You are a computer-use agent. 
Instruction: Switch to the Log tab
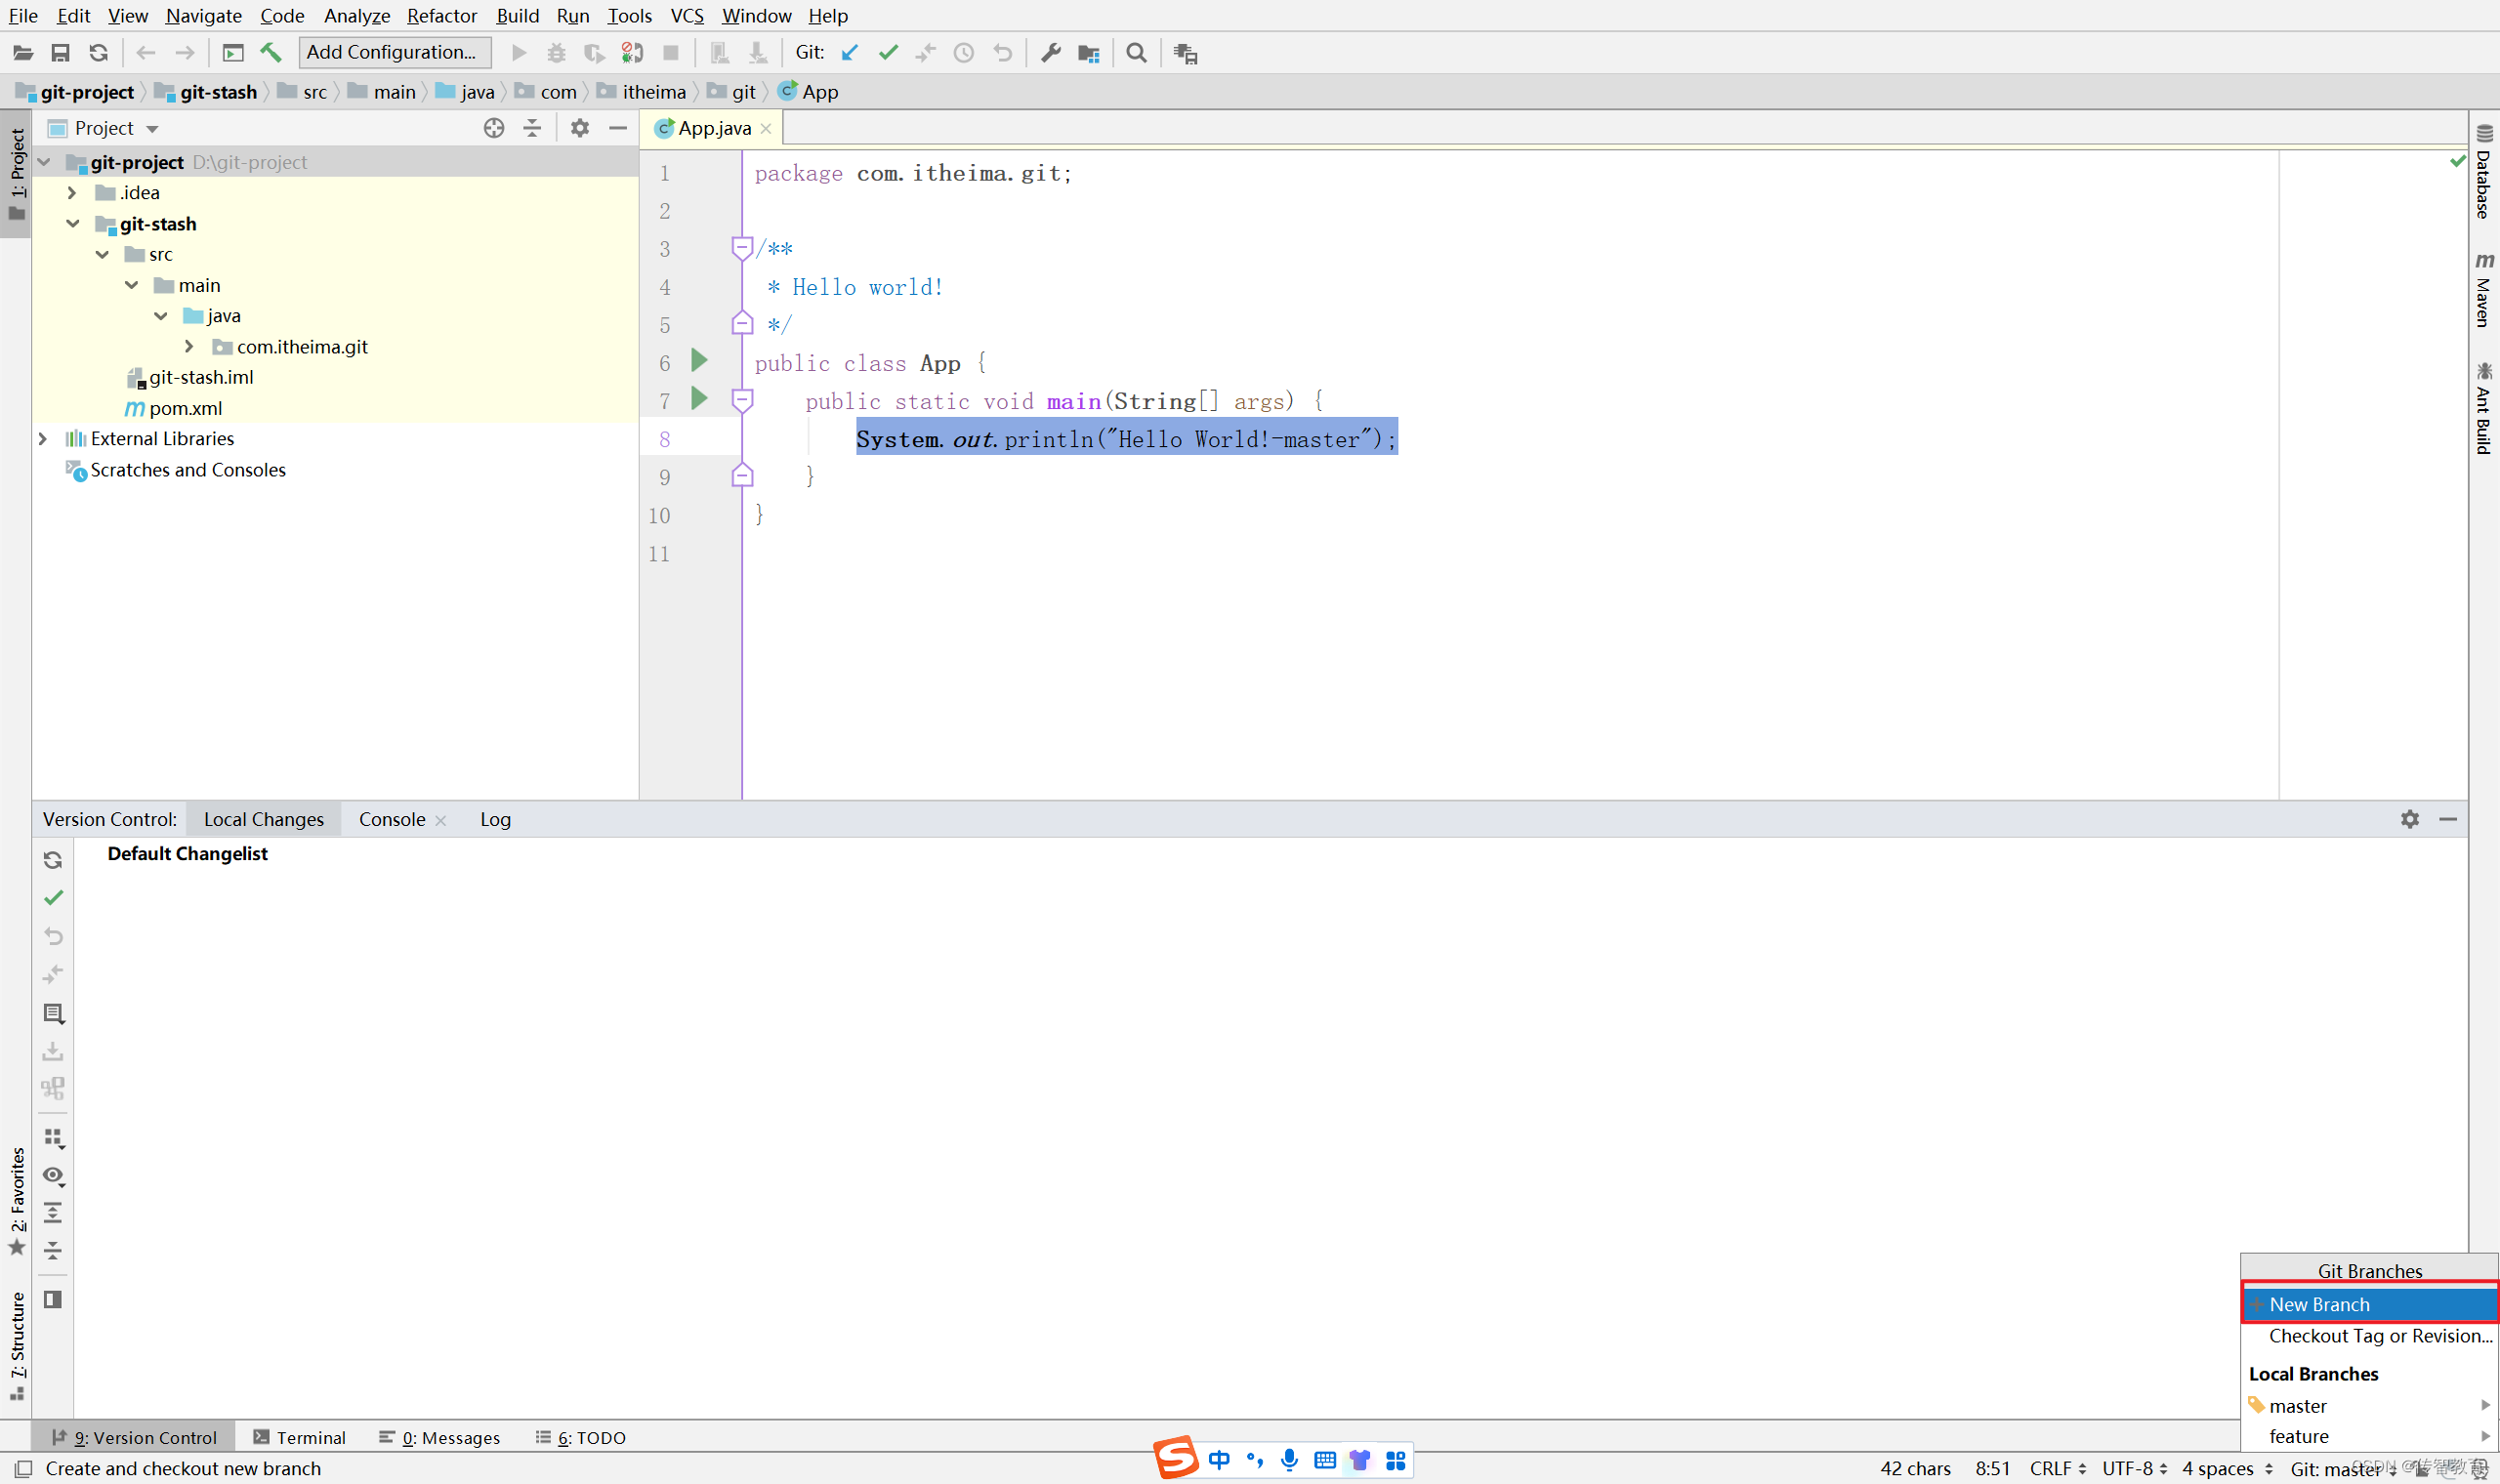pos(495,819)
